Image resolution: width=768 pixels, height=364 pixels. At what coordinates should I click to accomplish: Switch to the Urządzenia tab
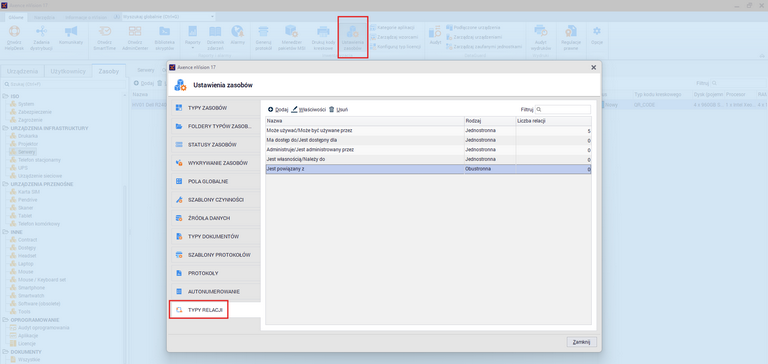(x=23, y=71)
